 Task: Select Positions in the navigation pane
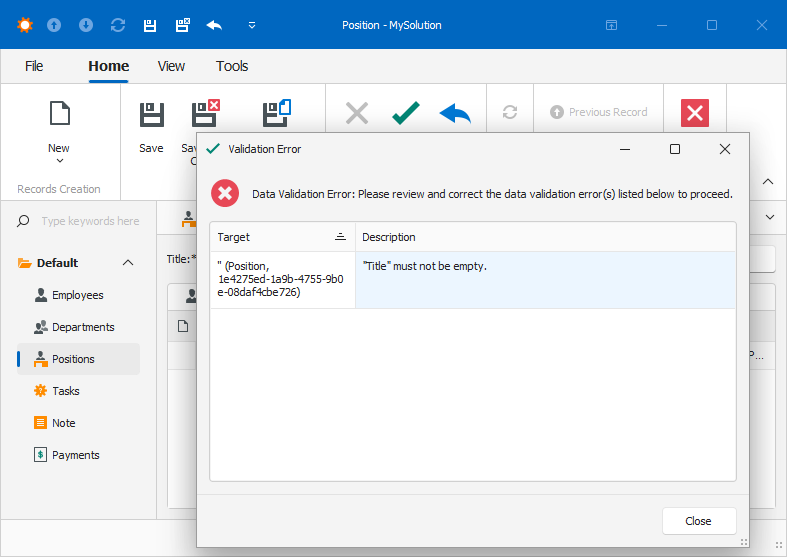78,359
